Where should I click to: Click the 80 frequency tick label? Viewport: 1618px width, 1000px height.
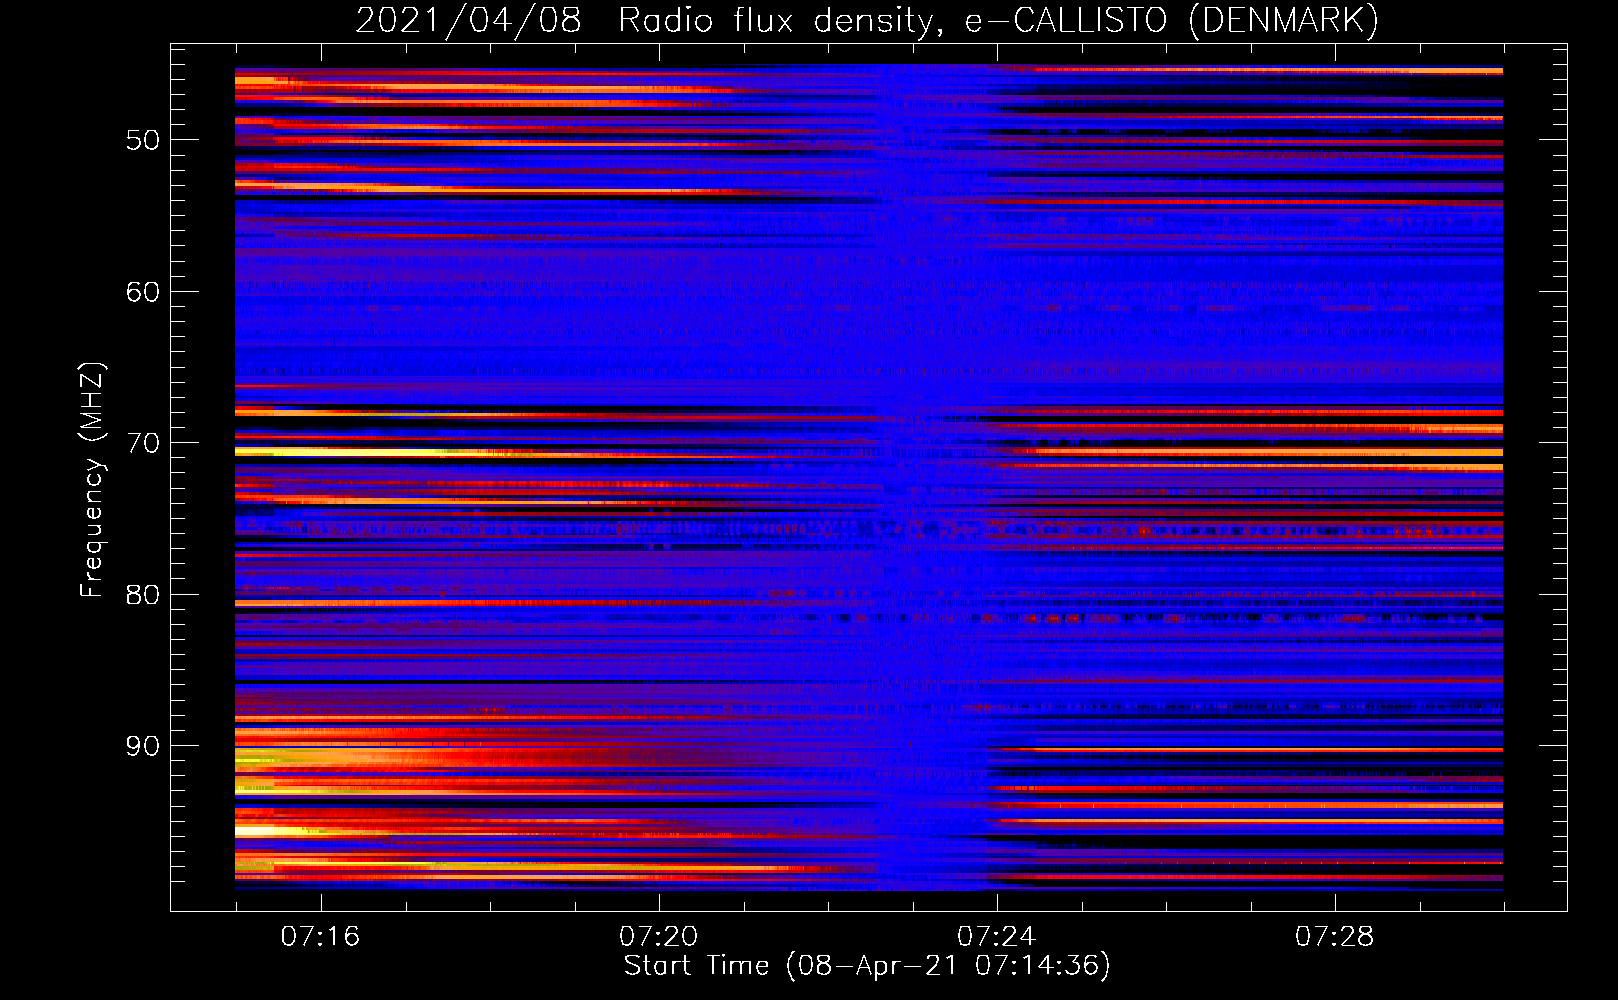coord(143,595)
